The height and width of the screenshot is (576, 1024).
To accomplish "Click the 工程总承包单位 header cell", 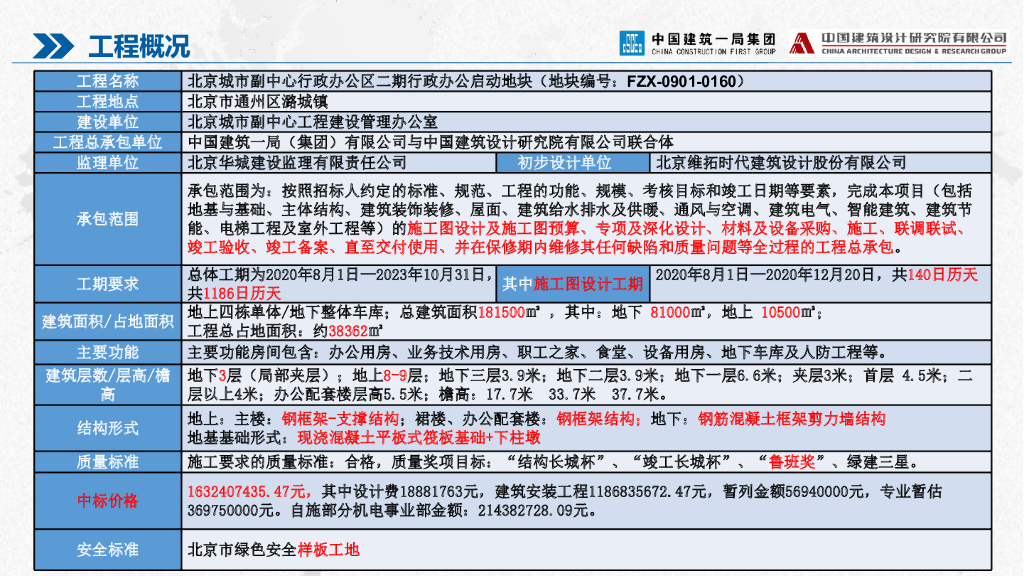I will click(x=108, y=142).
